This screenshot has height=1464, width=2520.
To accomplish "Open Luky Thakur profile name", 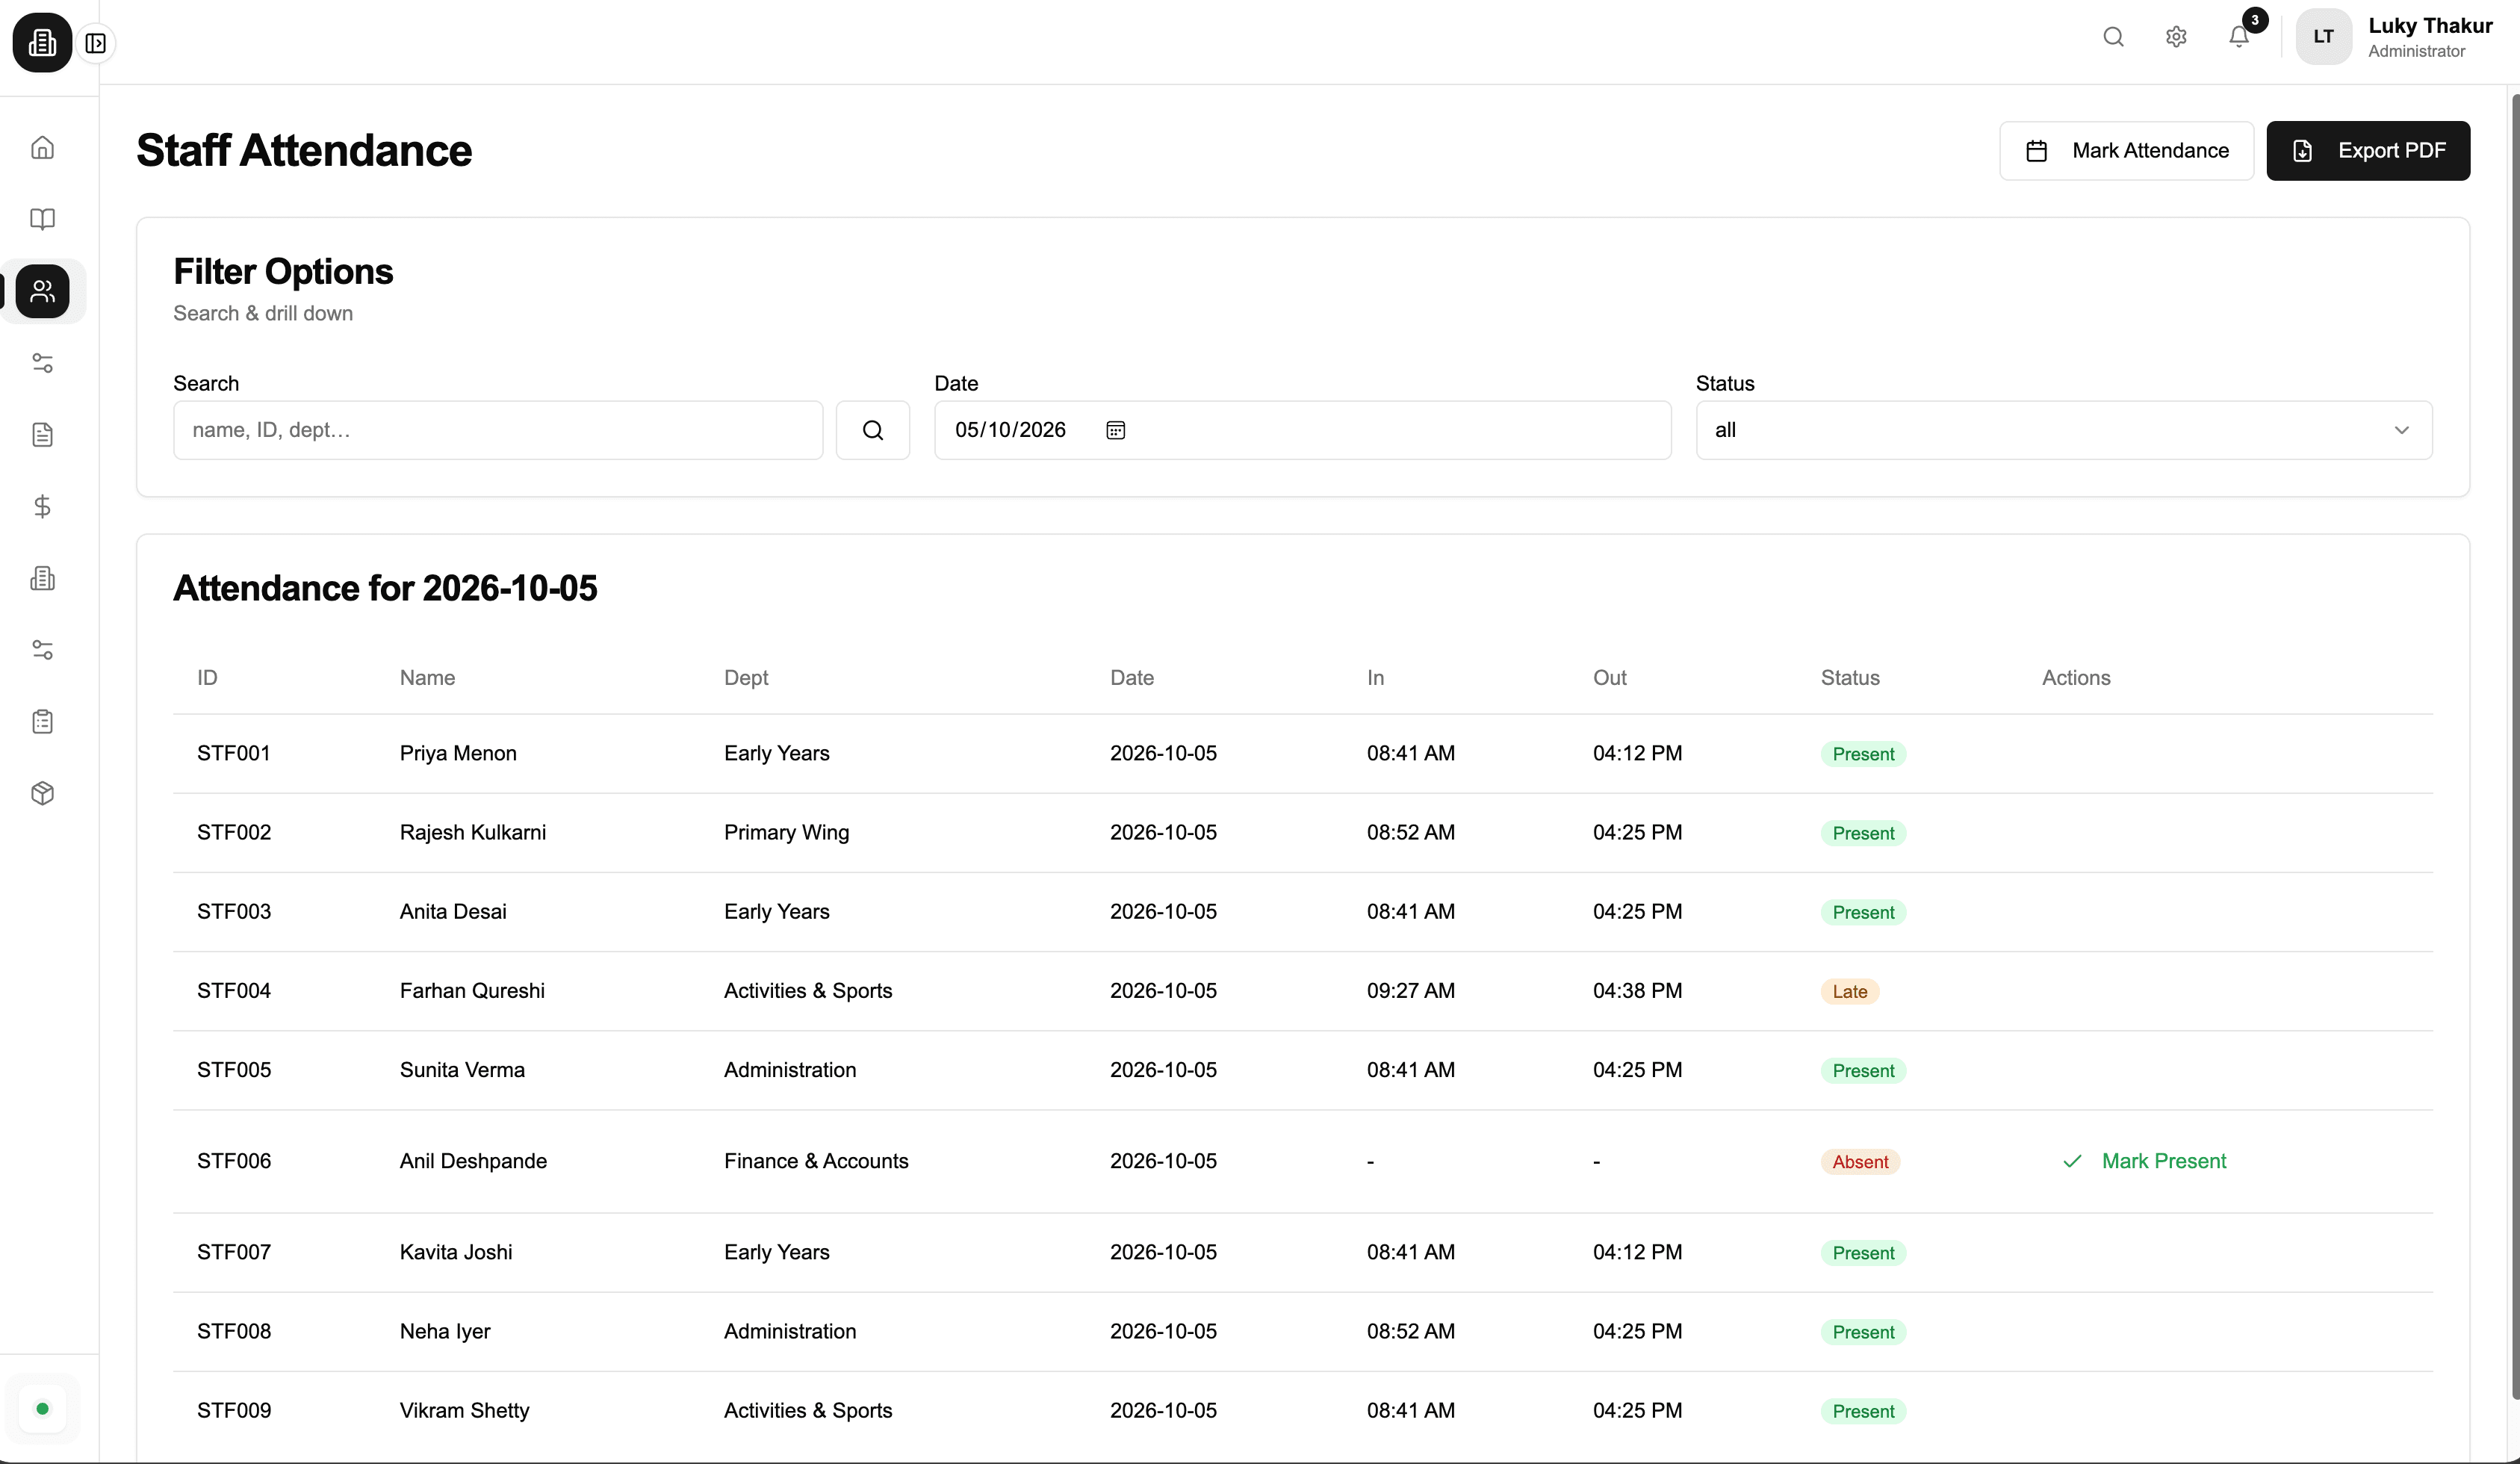I will (x=2430, y=26).
